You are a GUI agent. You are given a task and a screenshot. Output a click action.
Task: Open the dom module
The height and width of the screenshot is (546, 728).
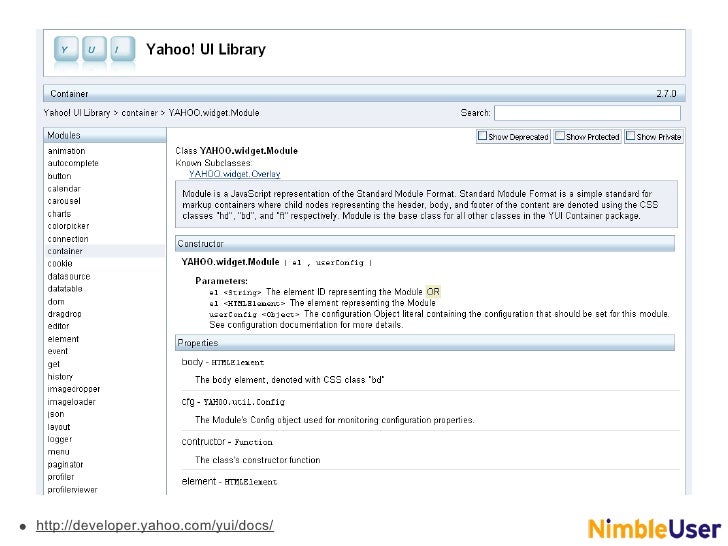point(56,302)
